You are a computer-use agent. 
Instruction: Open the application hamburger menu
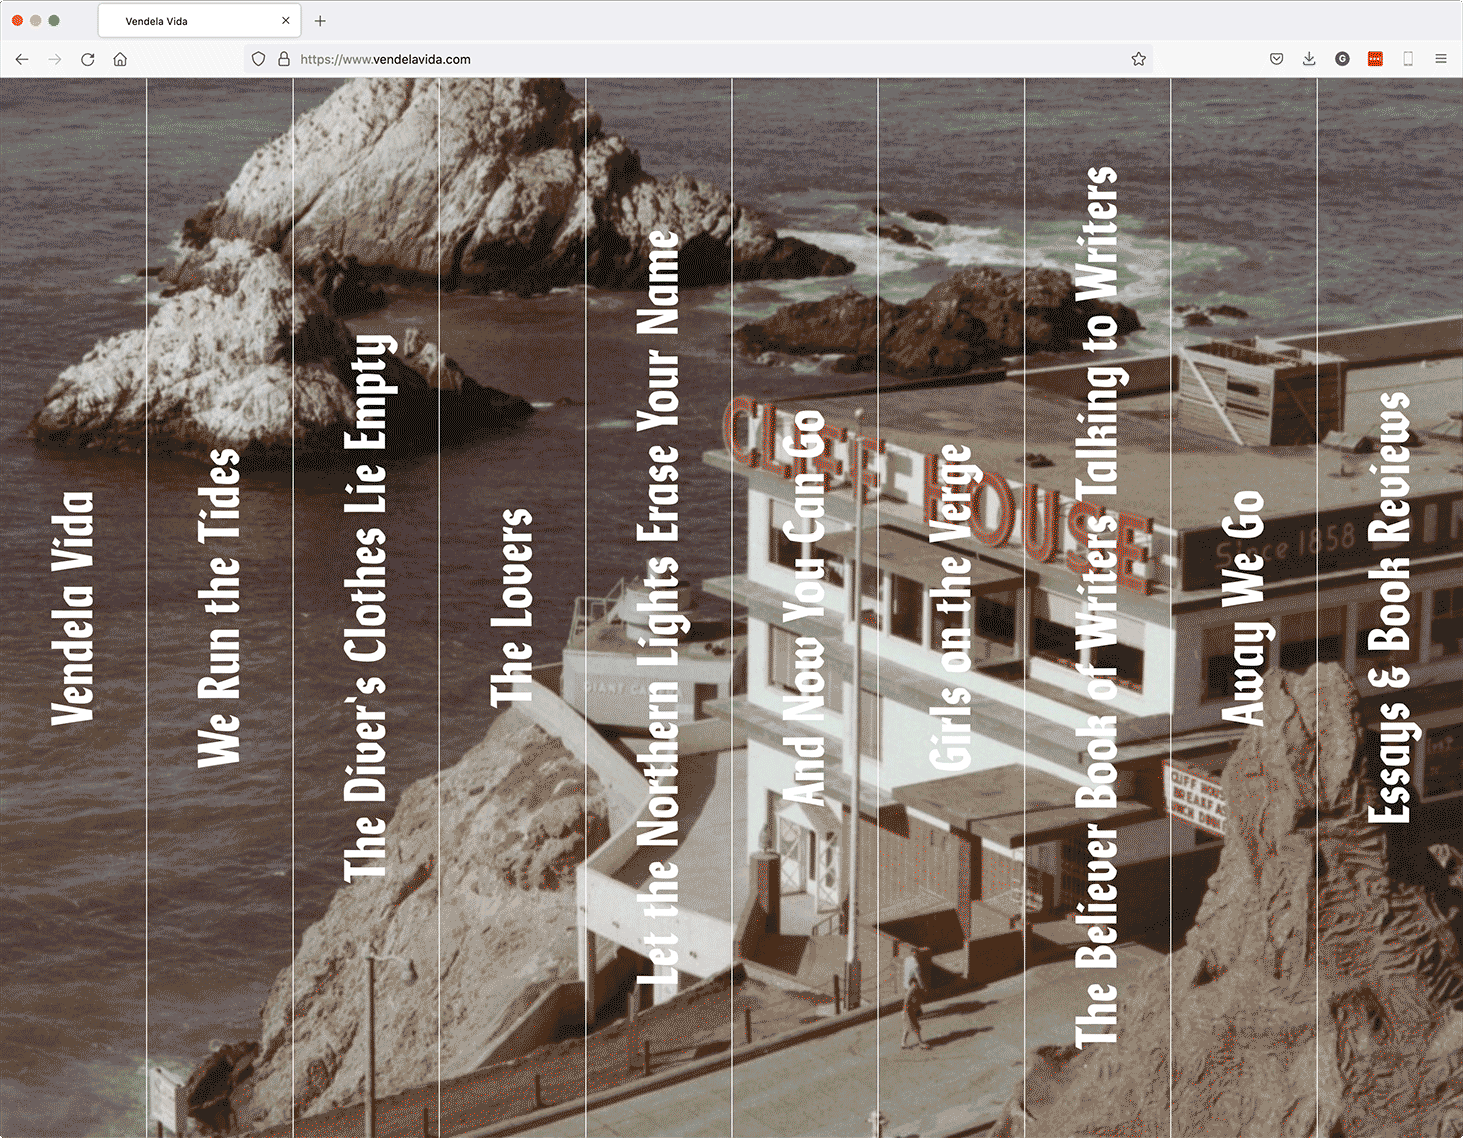[1441, 59]
